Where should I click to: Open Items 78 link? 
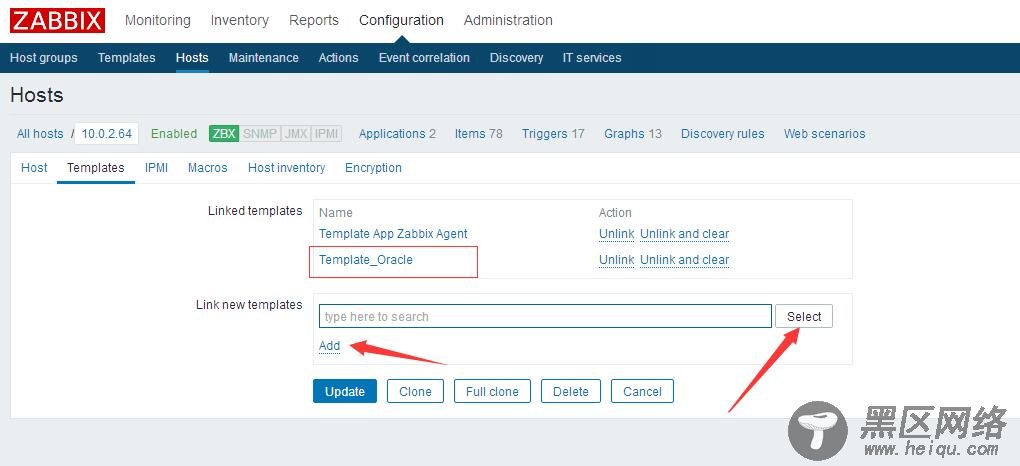pos(479,133)
